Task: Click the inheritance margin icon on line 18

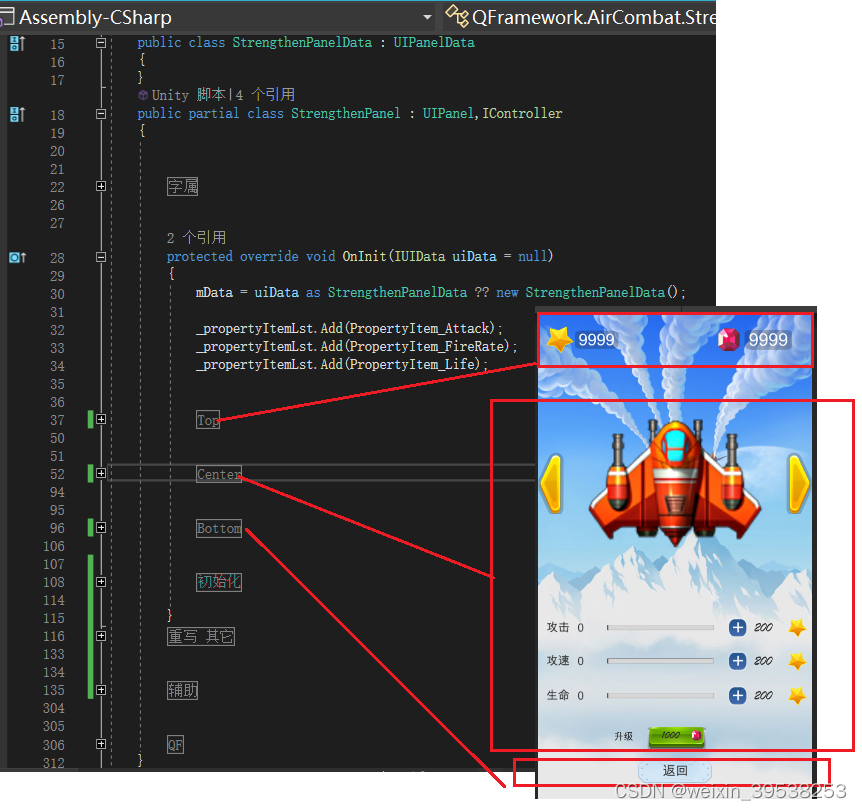Action: tap(17, 114)
